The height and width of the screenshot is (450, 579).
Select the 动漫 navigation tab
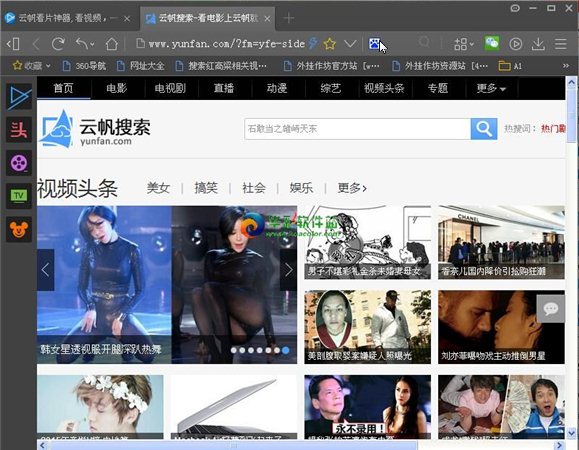[x=277, y=88]
